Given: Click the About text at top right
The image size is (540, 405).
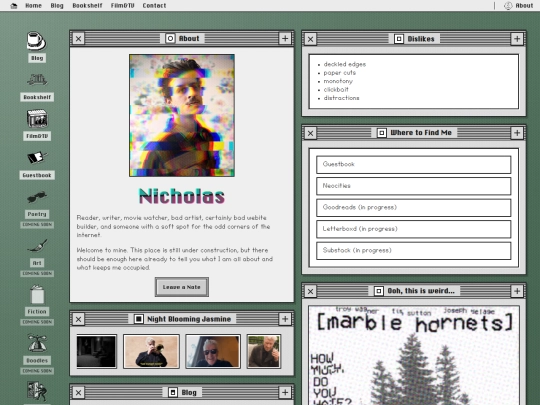Looking at the screenshot, I should [x=524, y=6].
